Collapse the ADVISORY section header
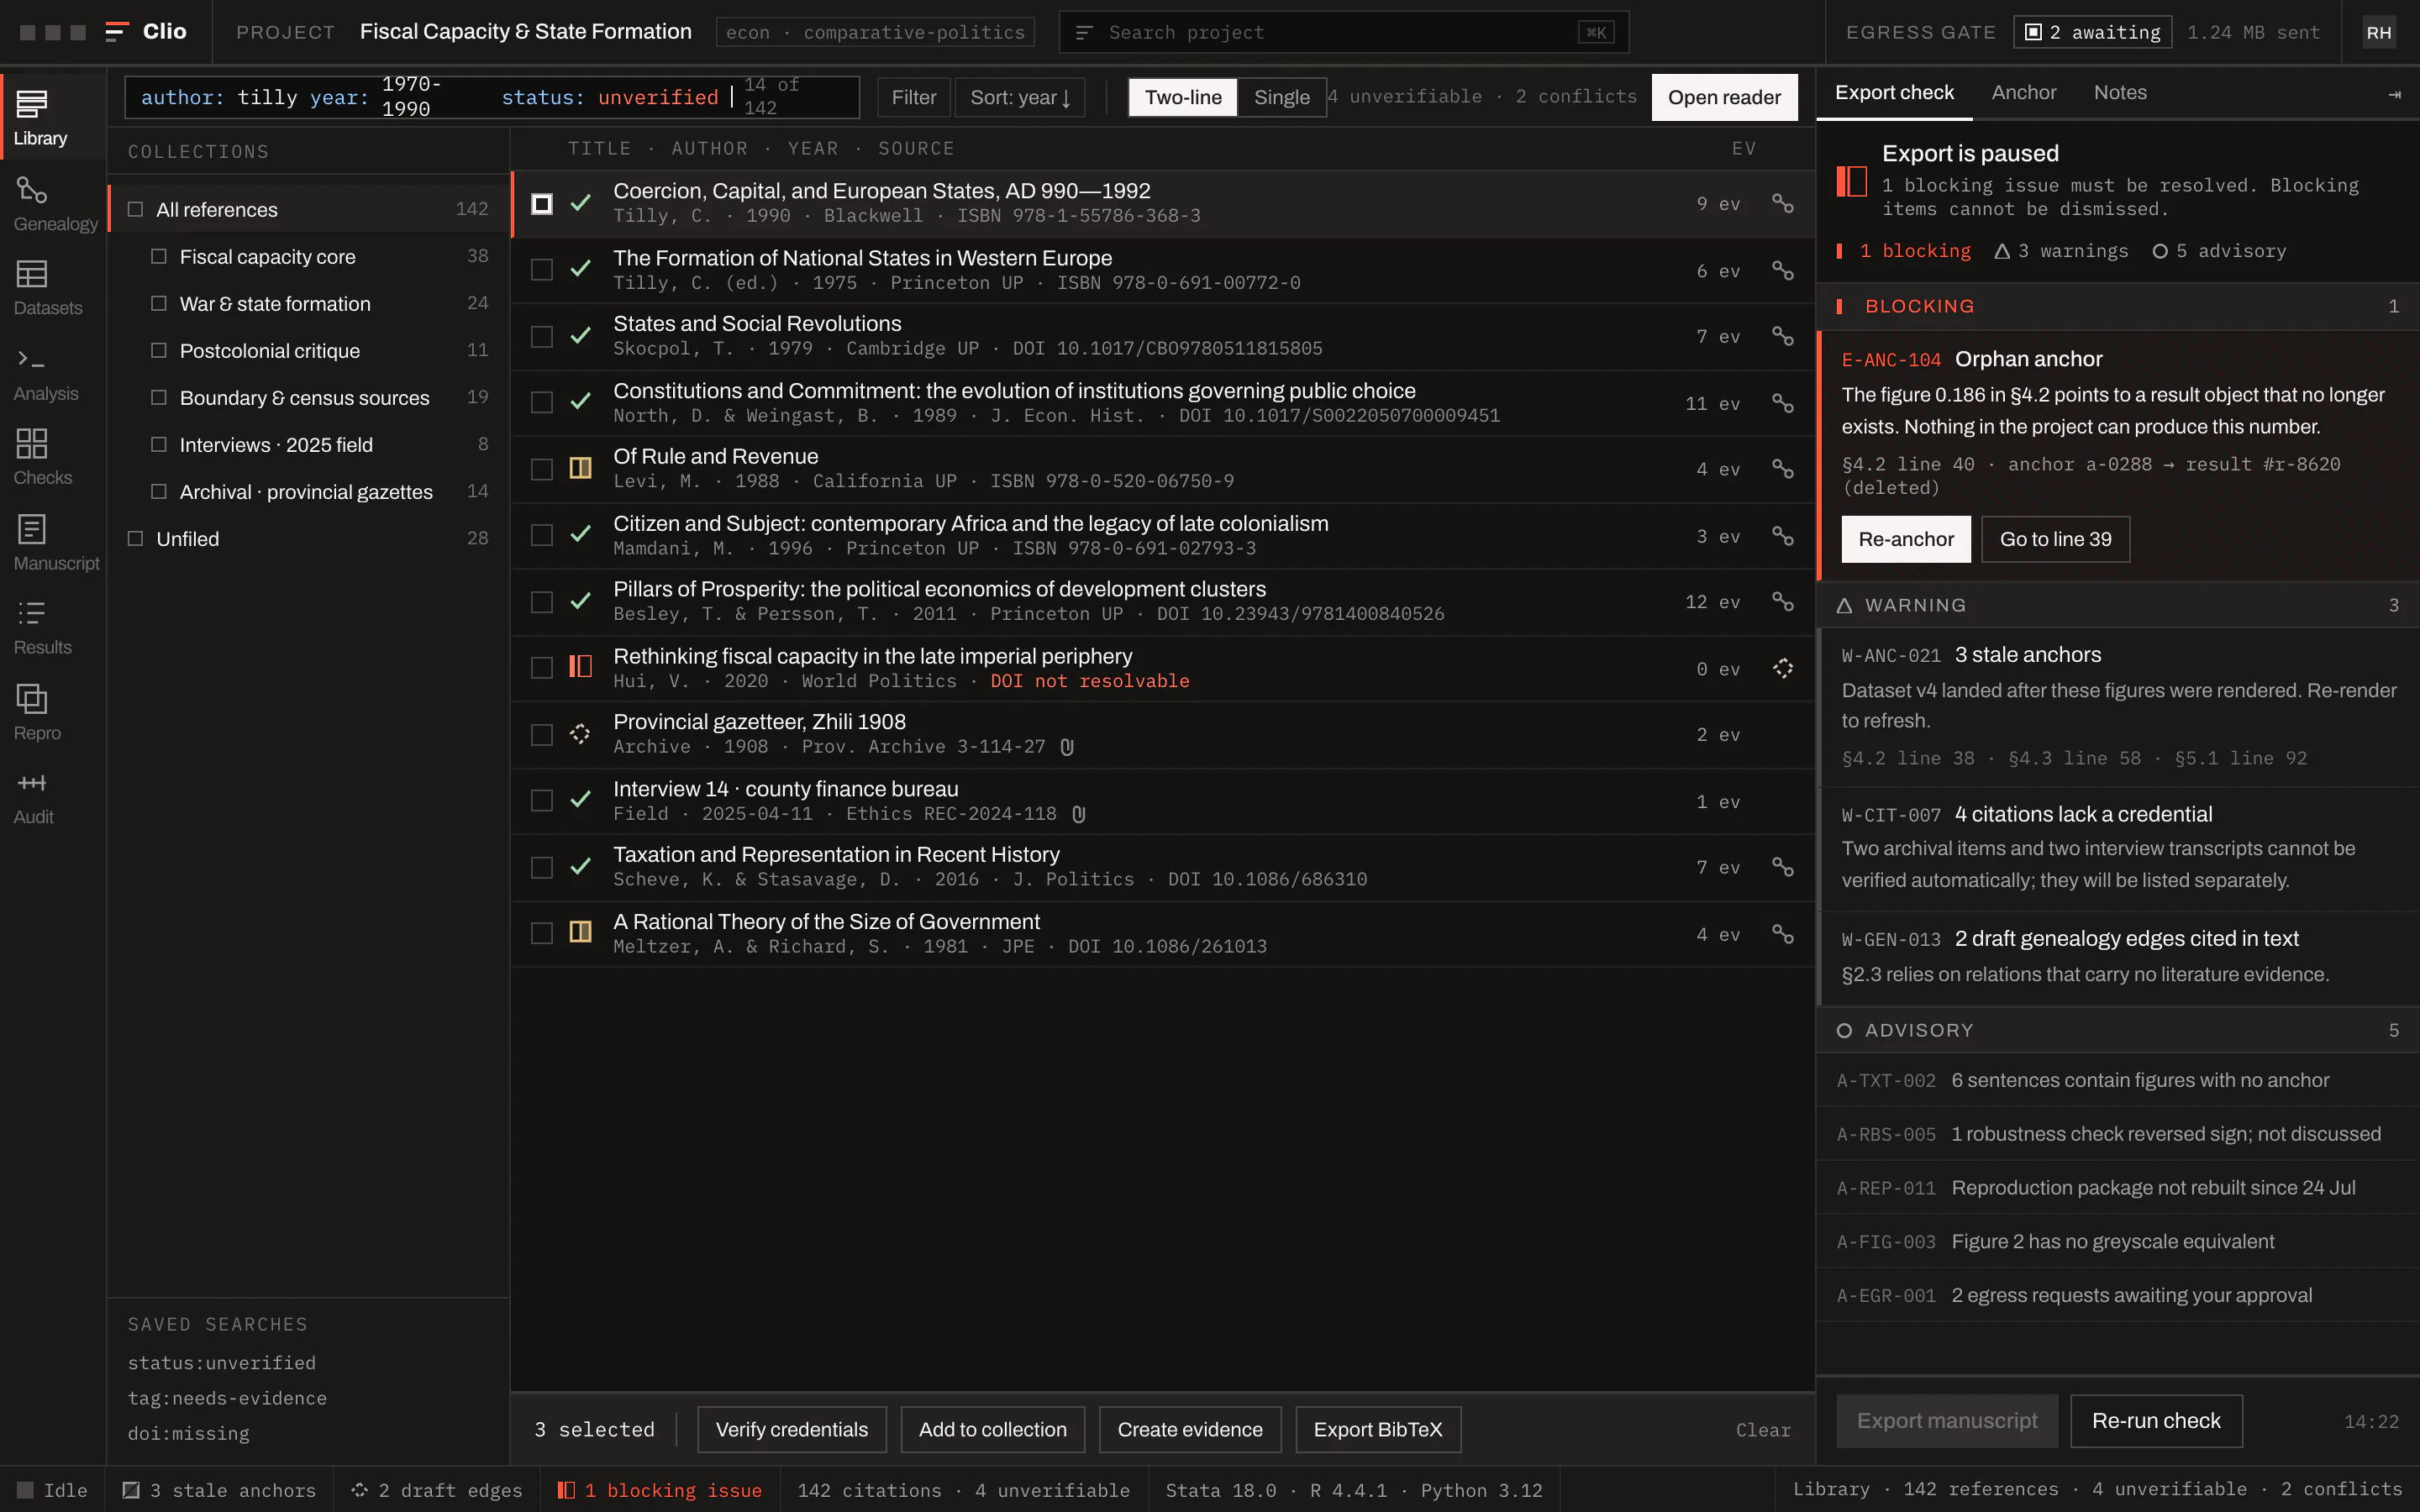 click(x=2117, y=1030)
